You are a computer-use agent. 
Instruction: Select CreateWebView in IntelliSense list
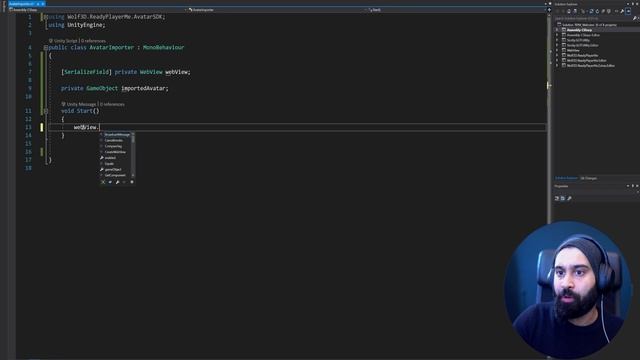(x=116, y=152)
